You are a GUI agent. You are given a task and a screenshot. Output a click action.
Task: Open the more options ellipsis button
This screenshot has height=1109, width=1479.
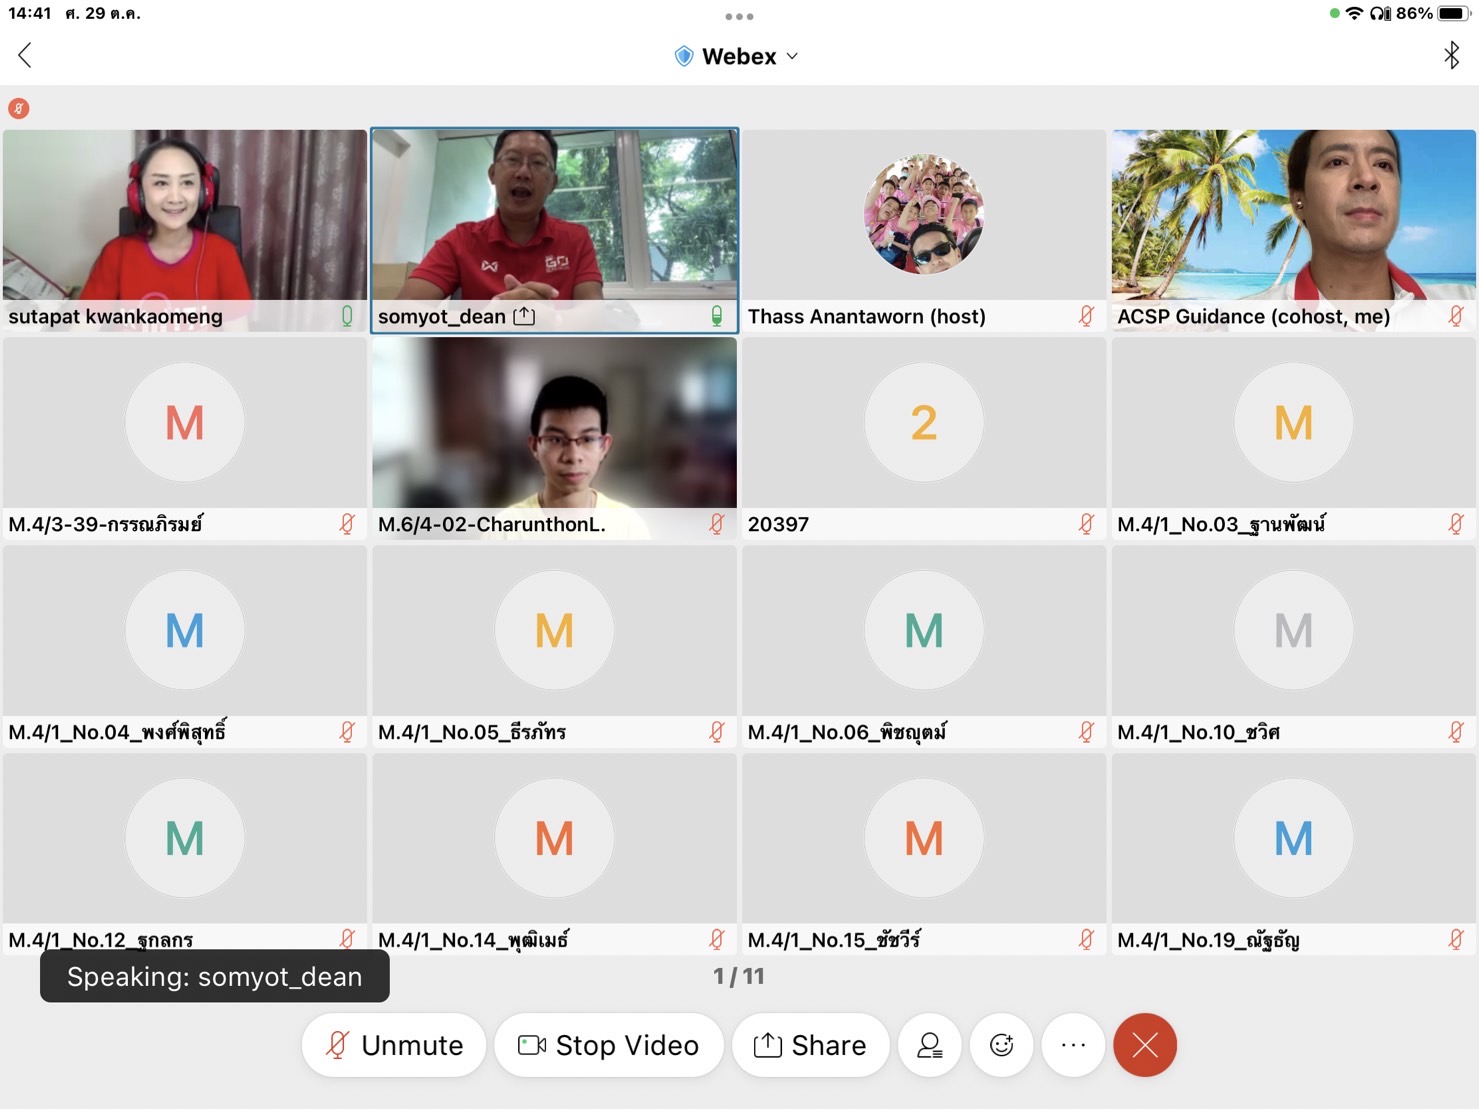1073,1045
